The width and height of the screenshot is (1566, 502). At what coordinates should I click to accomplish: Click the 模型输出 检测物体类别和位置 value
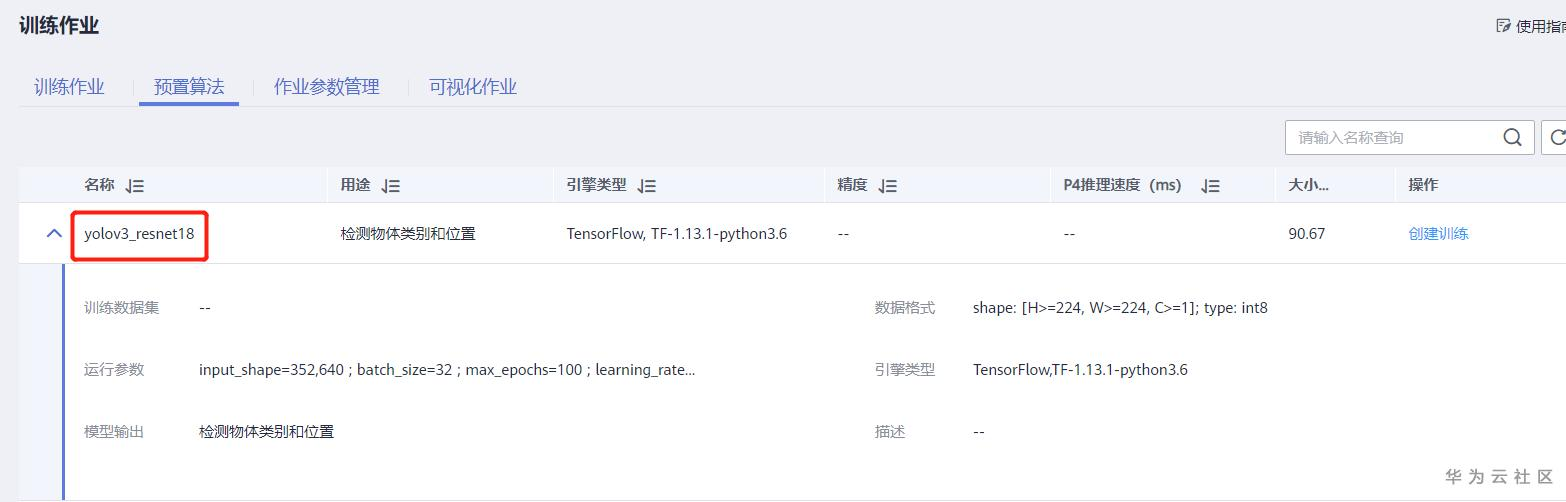[x=266, y=432]
